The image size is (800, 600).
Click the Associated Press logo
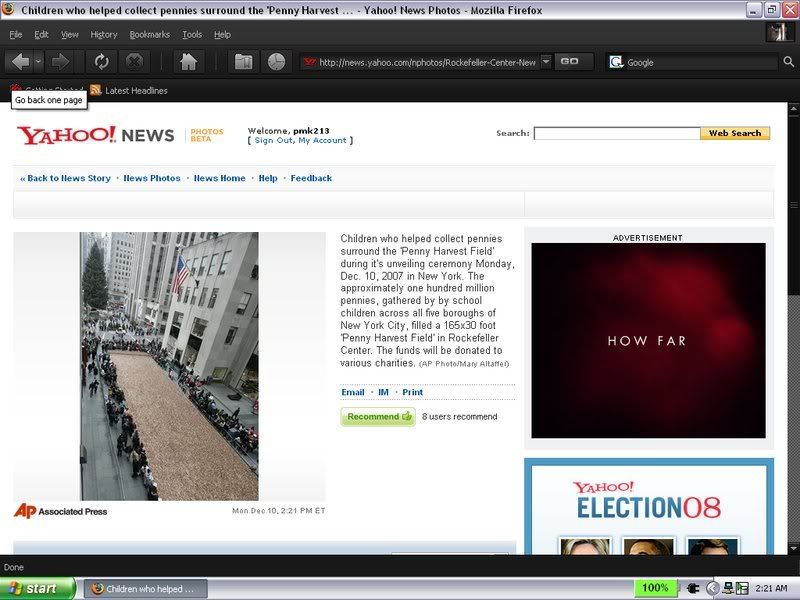[61, 511]
